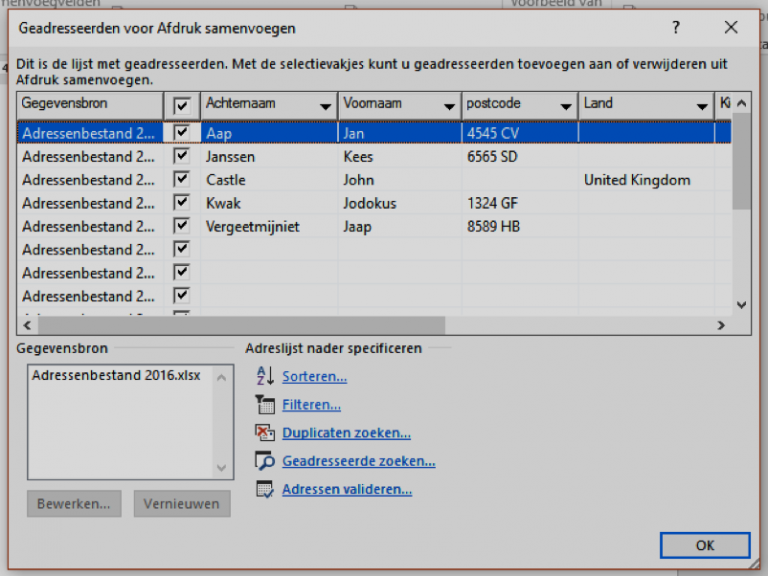Click the Filteren funnel icon

pos(264,405)
